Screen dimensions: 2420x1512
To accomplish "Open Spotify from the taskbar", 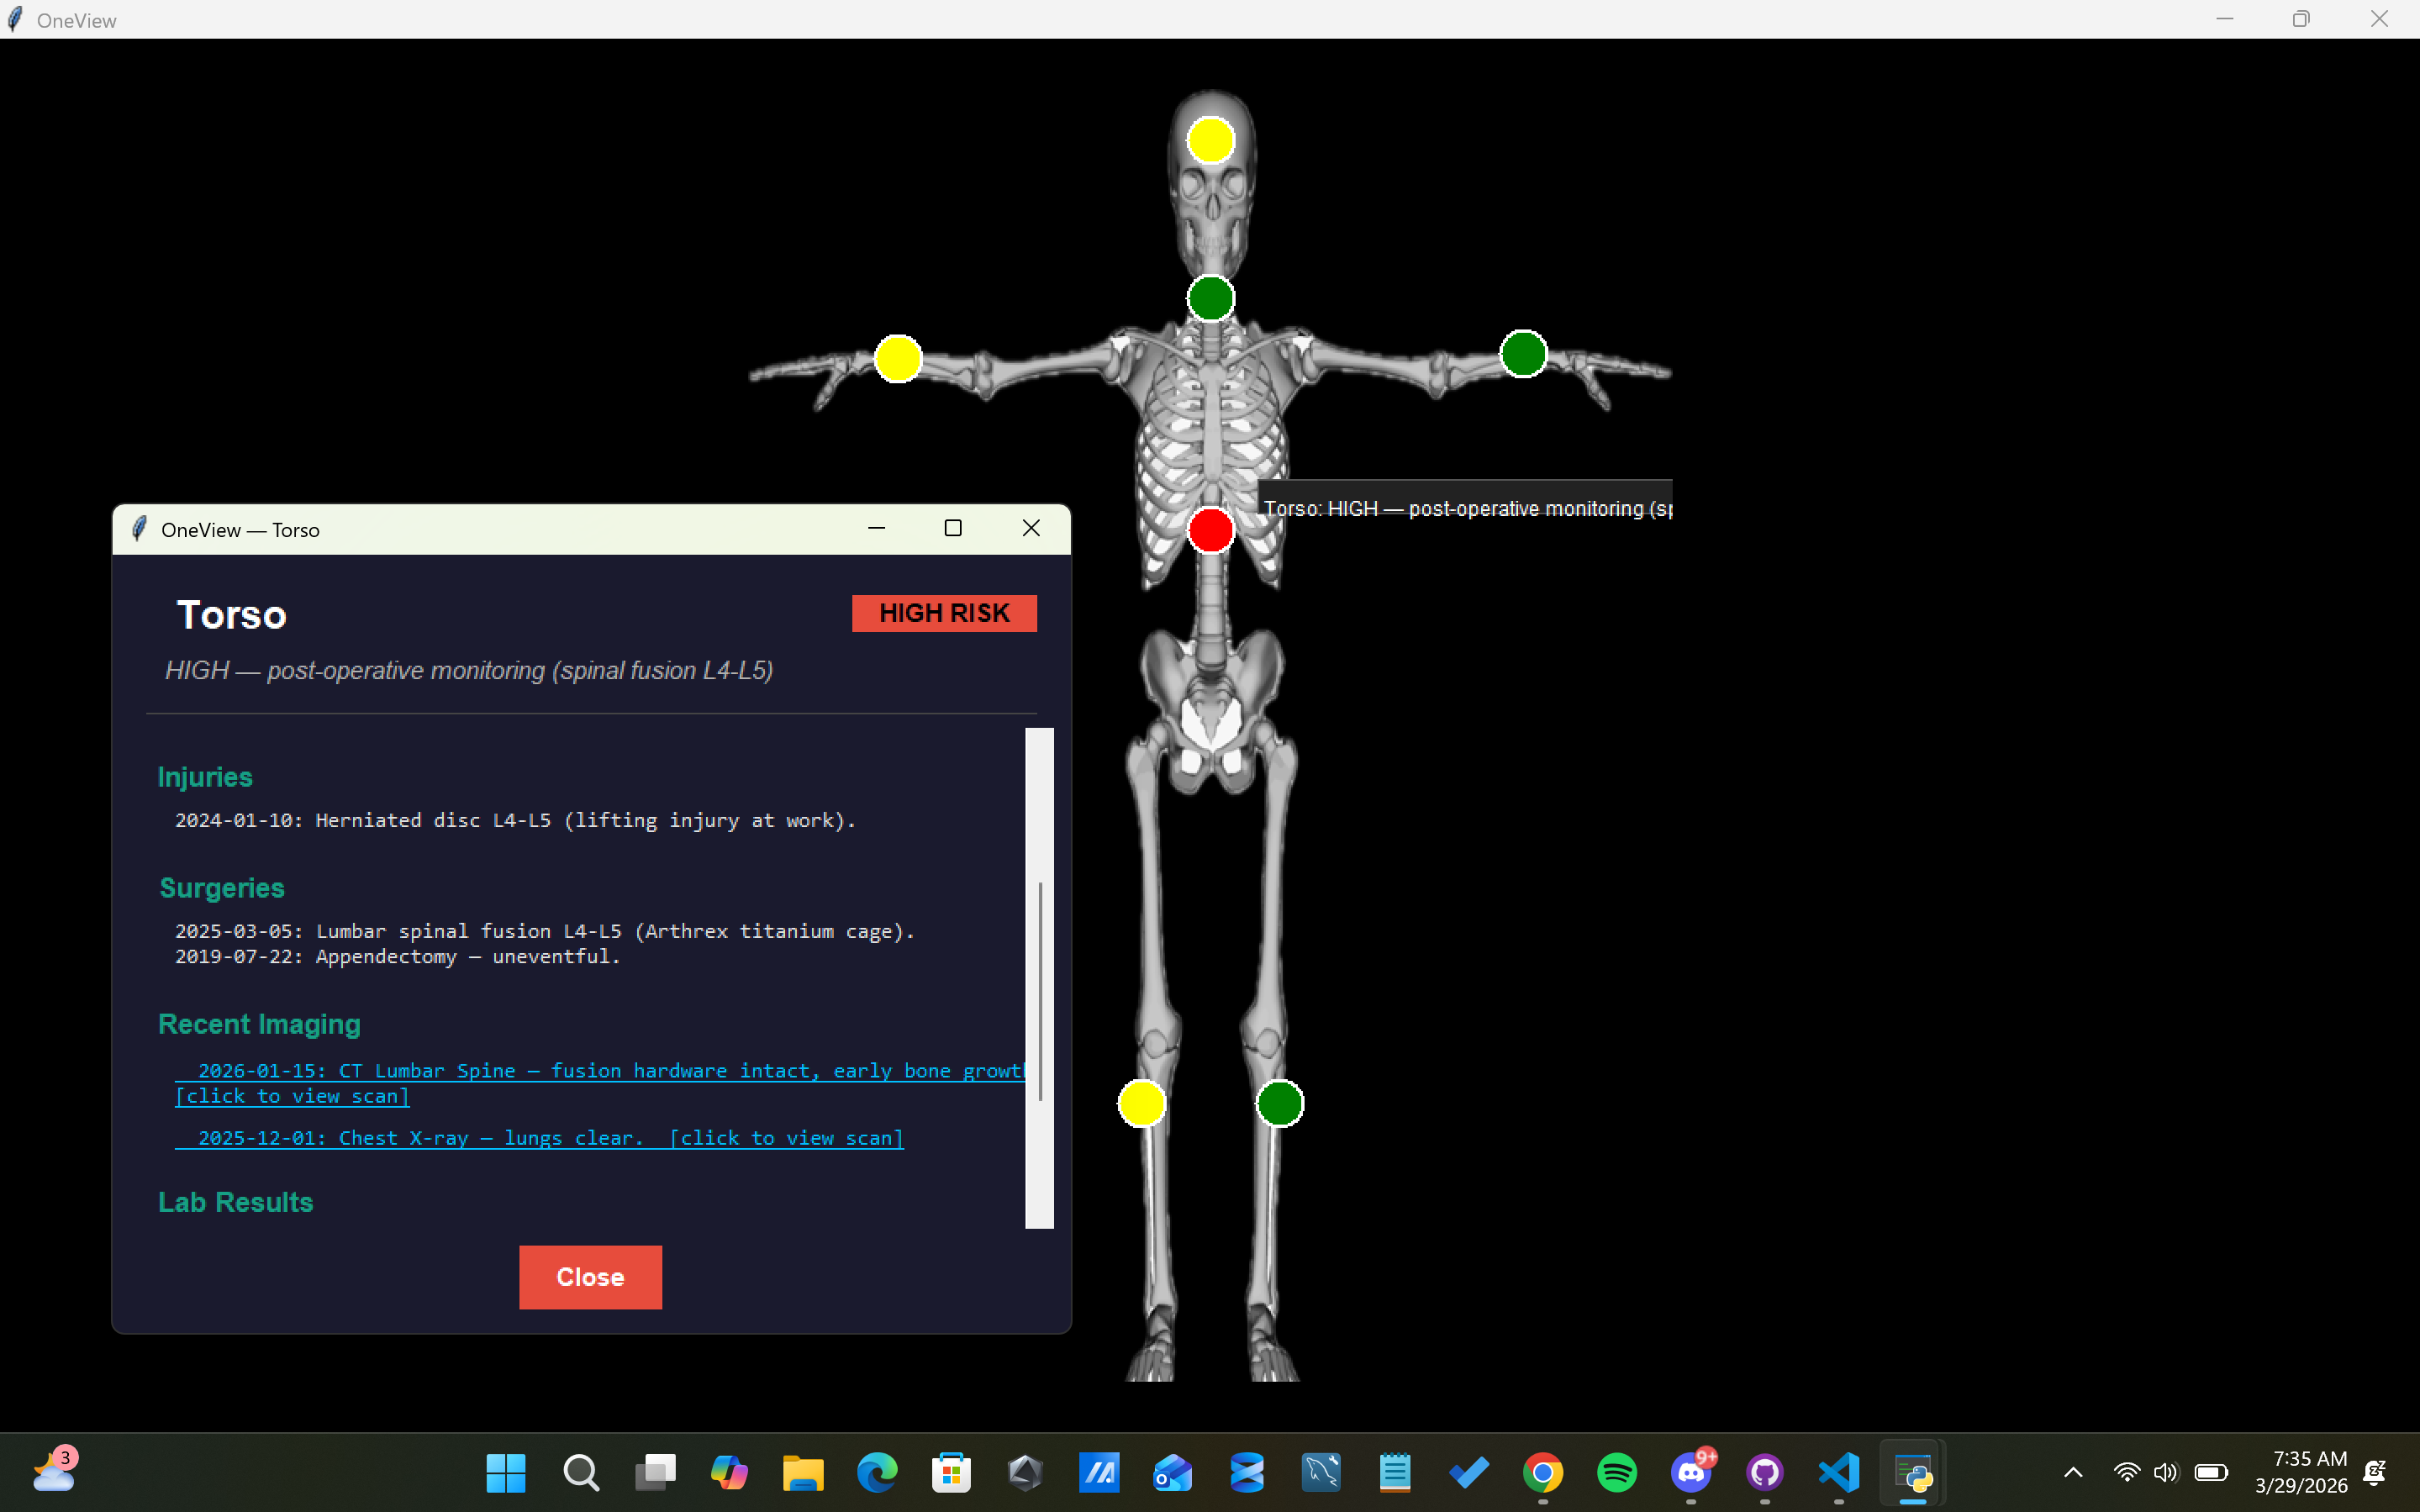I will 1616,1472.
